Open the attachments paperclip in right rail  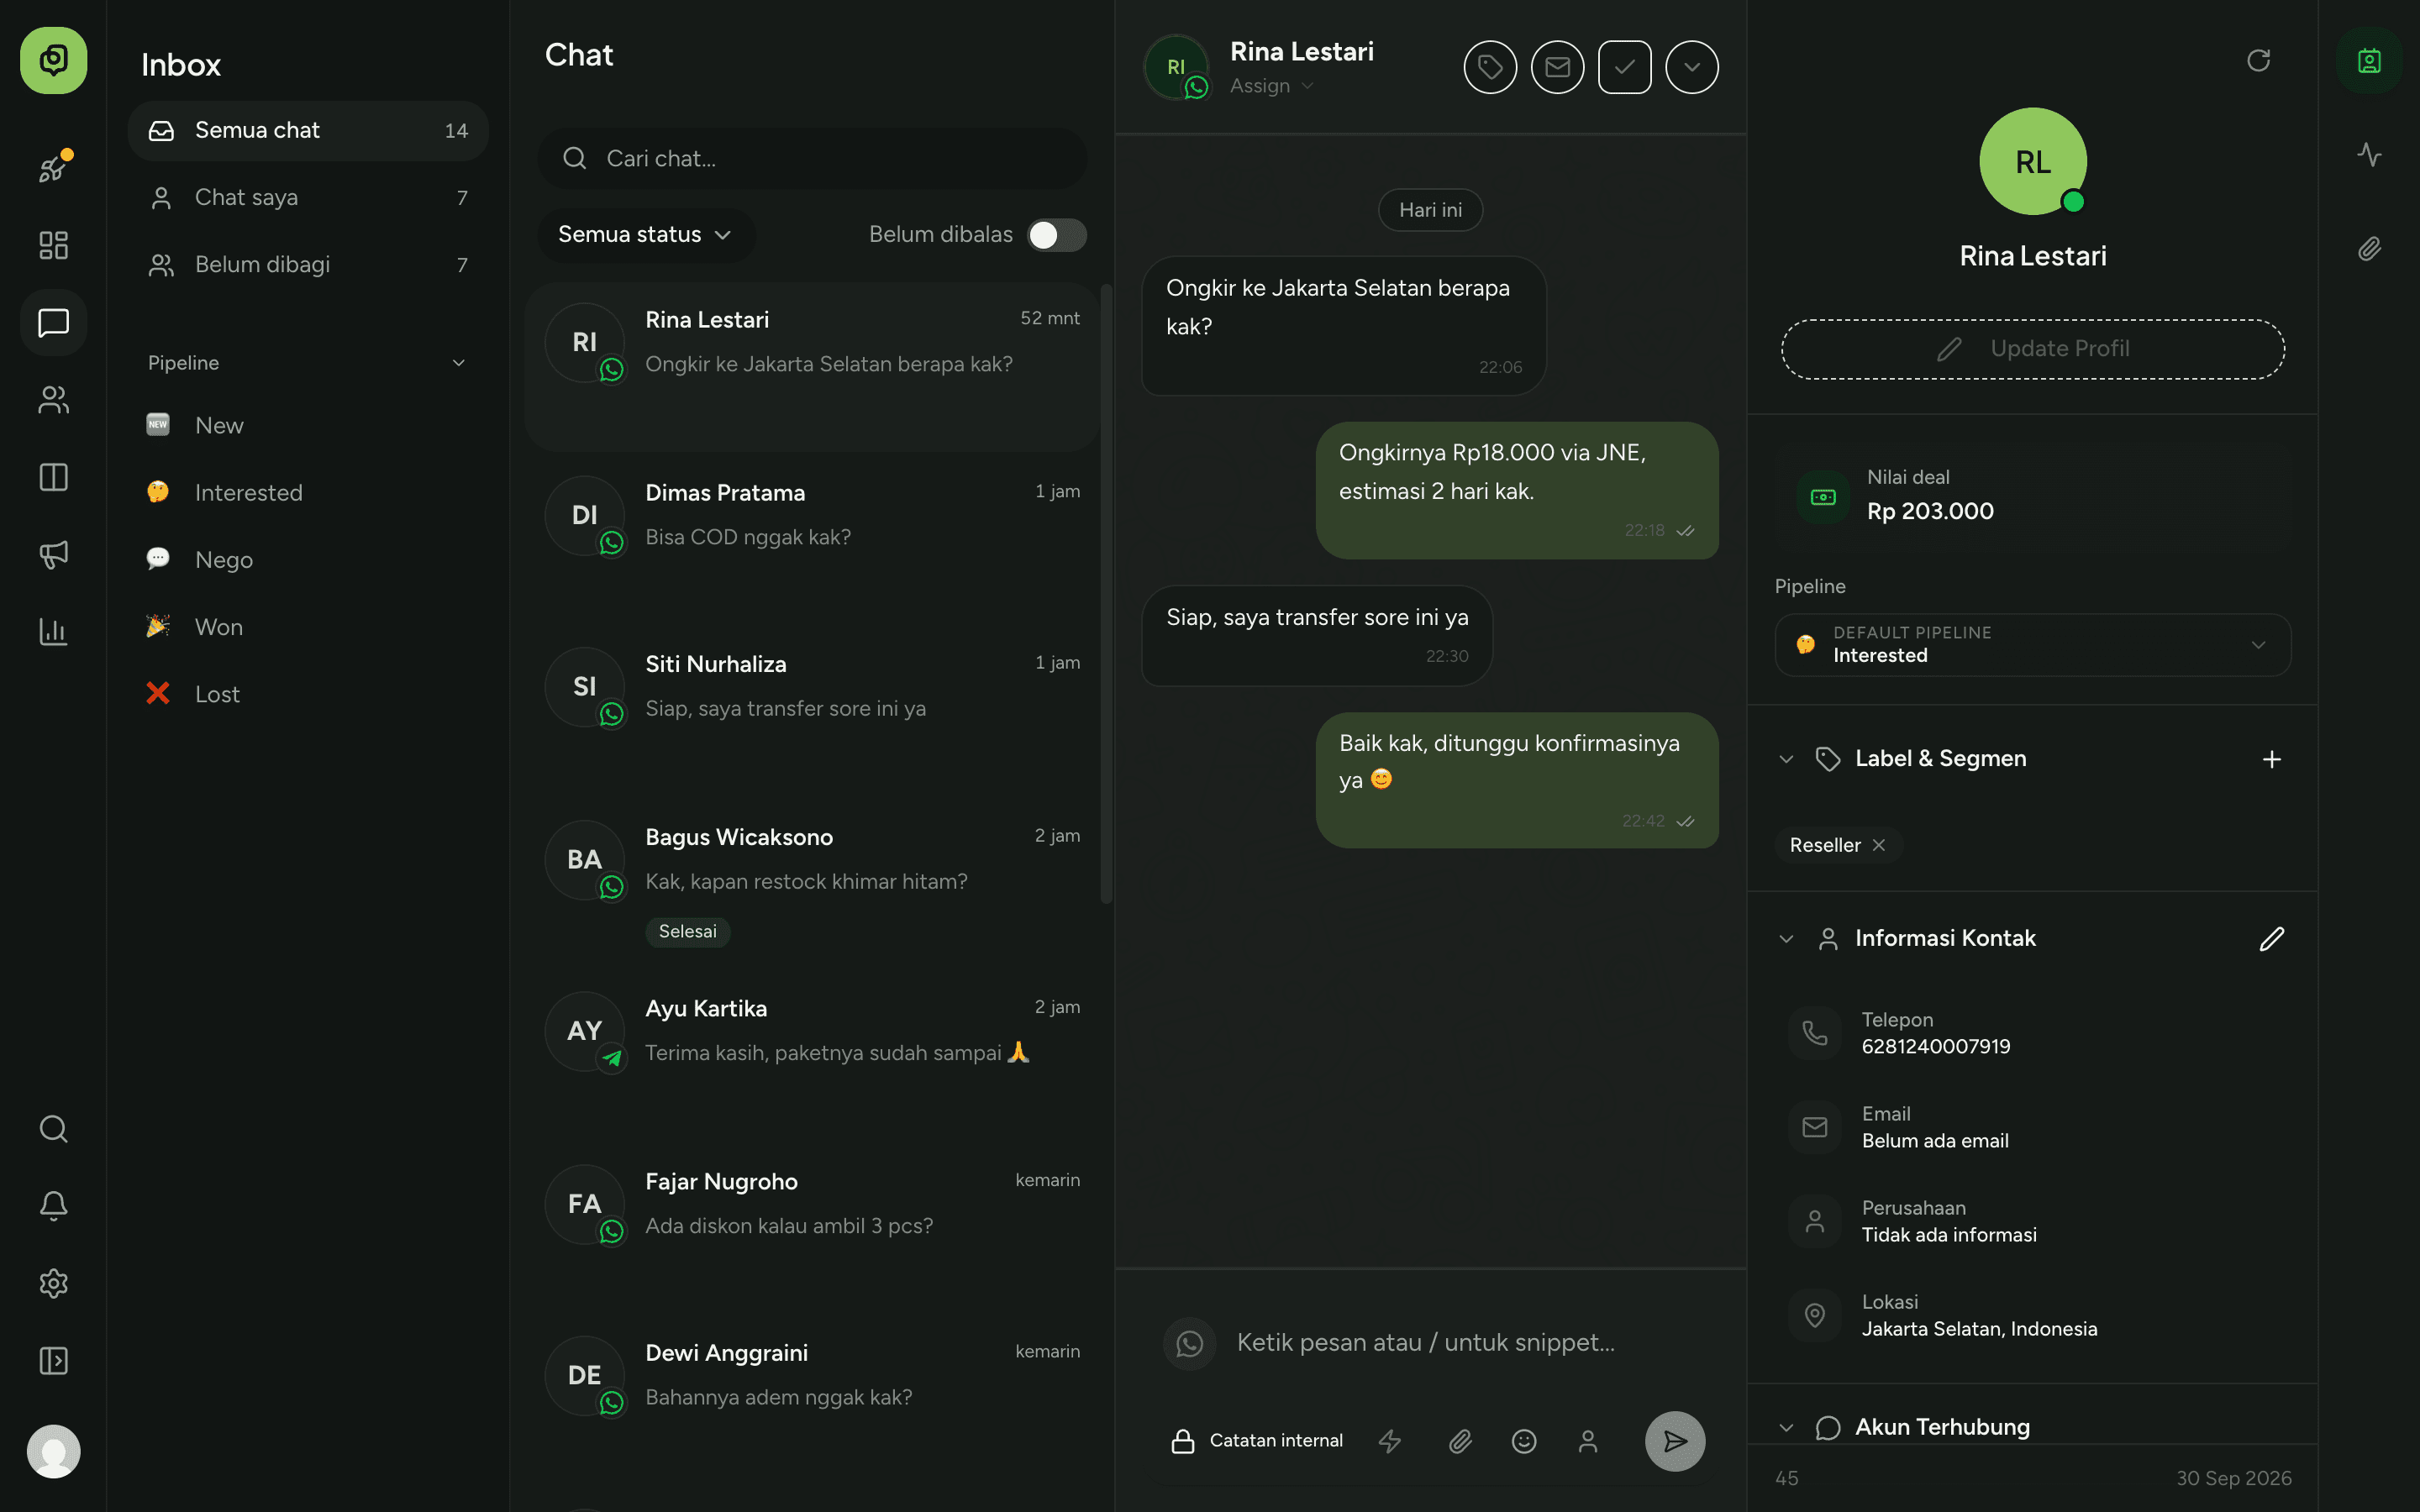click(x=2369, y=249)
